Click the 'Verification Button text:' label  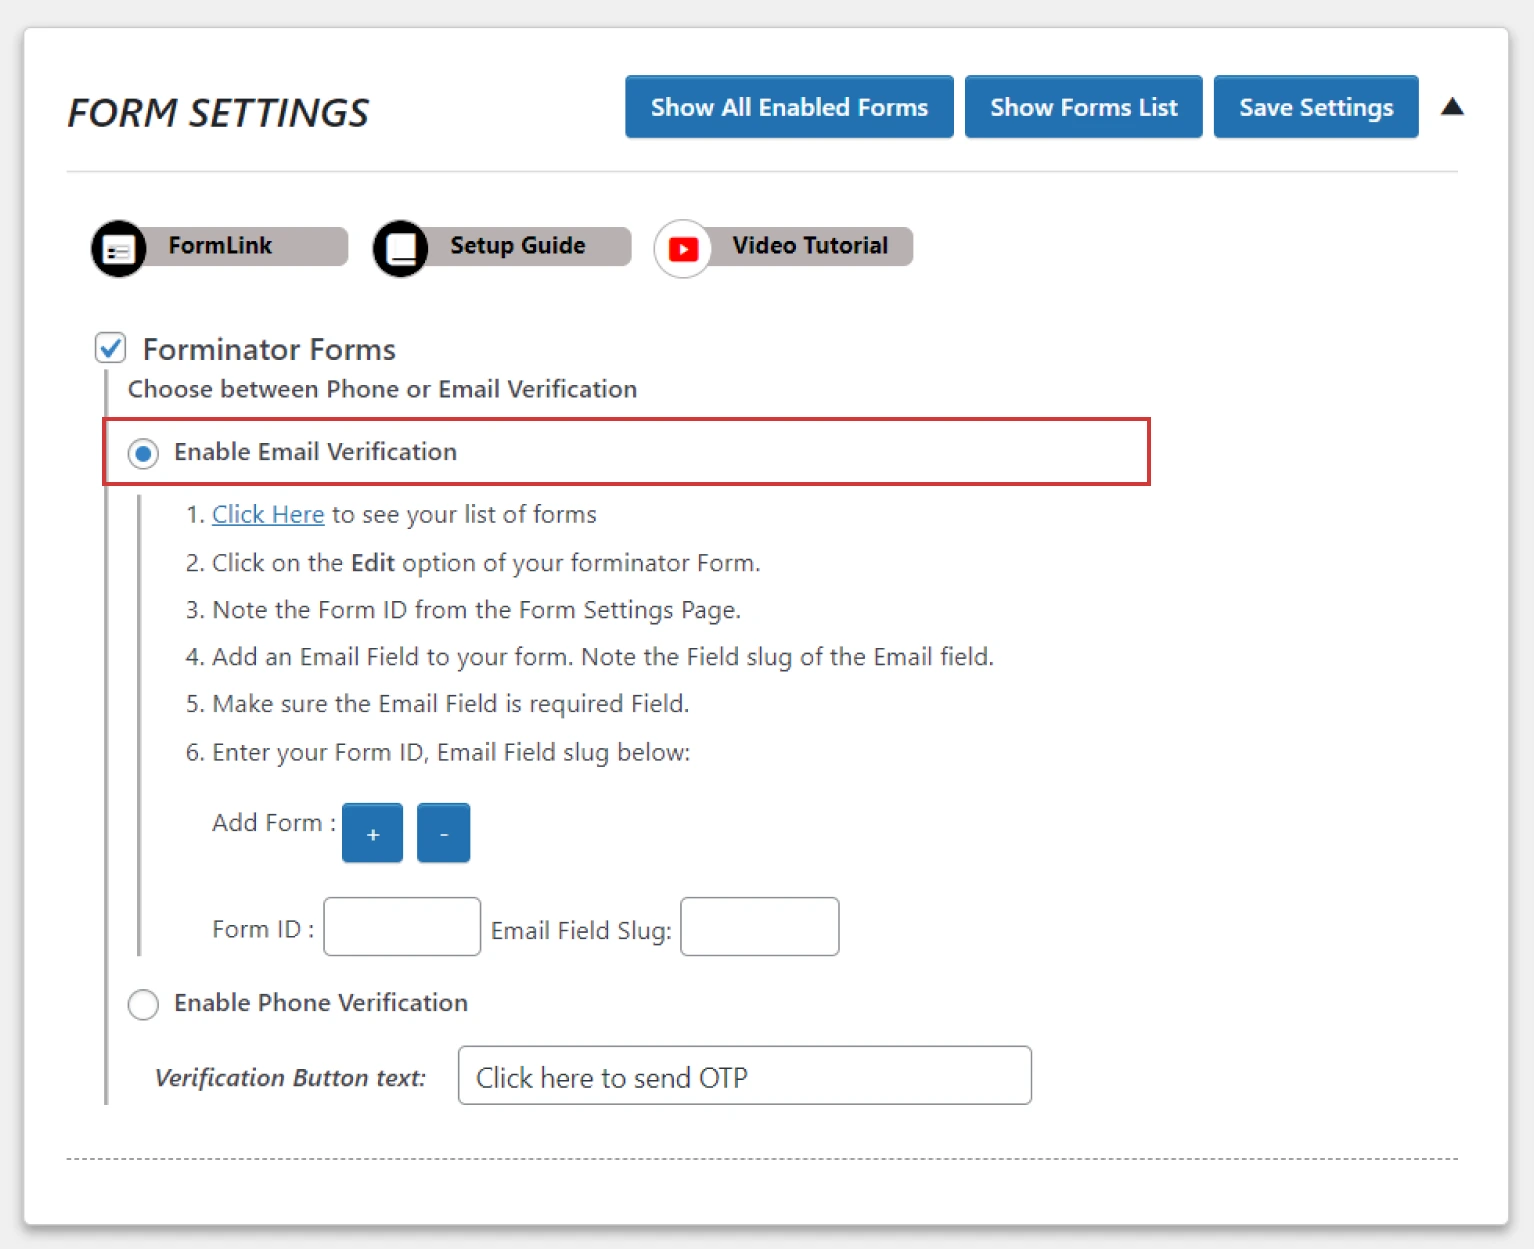point(290,1078)
